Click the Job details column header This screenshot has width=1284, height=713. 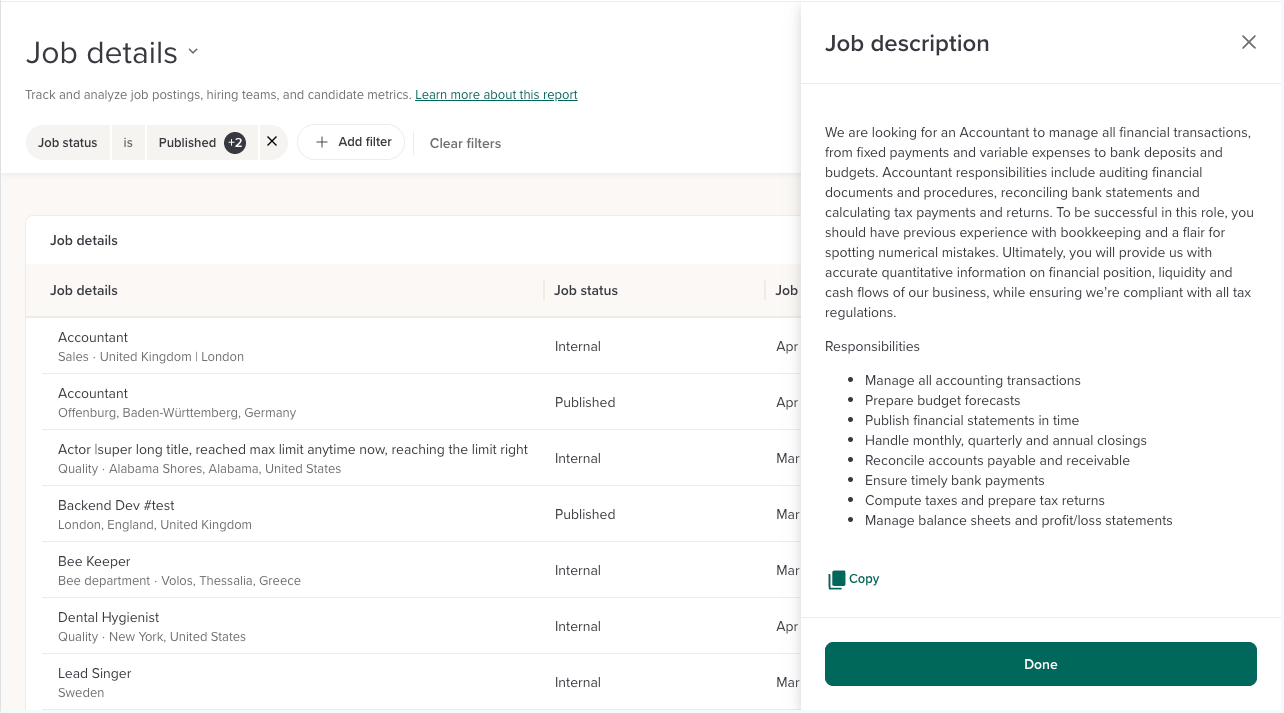84,290
